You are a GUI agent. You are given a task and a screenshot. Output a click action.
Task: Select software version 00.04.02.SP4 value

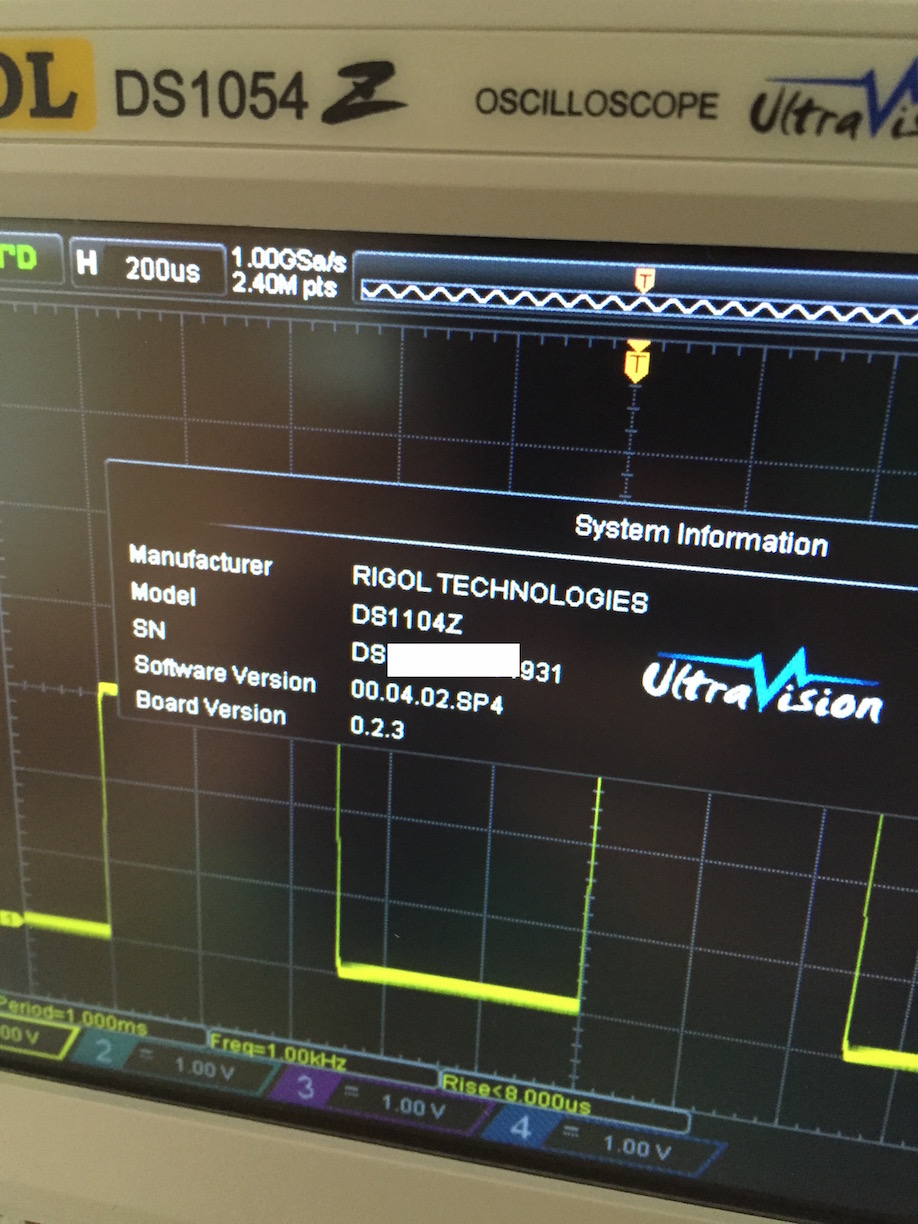[x=427, y=695]
